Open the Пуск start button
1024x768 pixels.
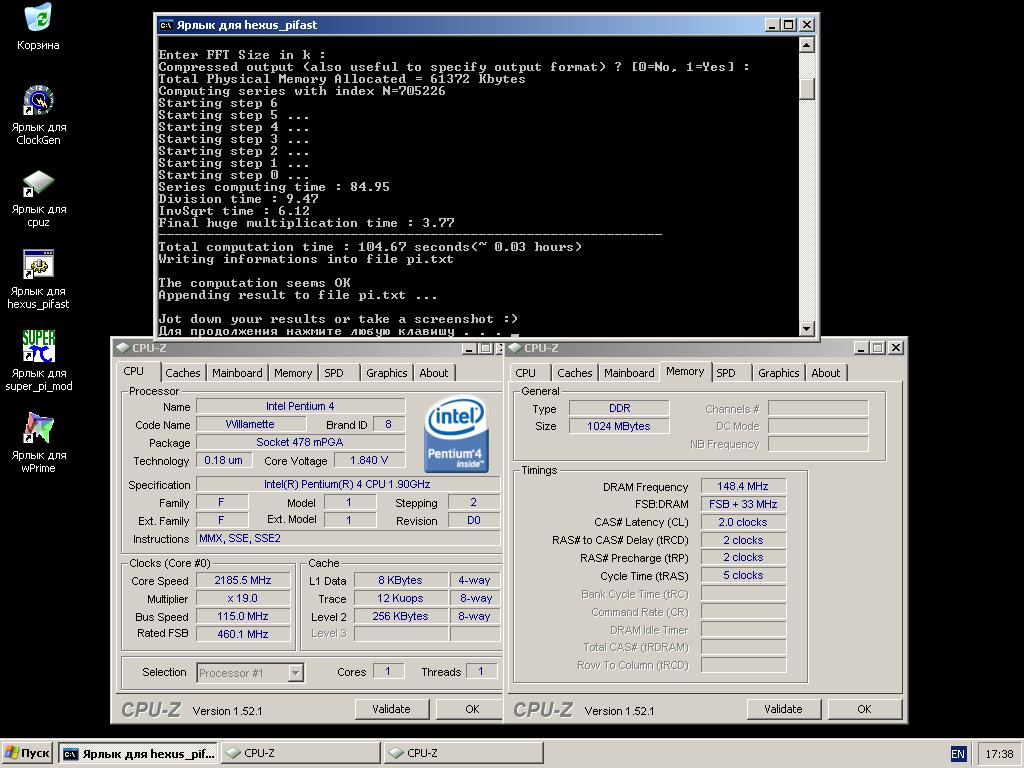tap(27, 753)
